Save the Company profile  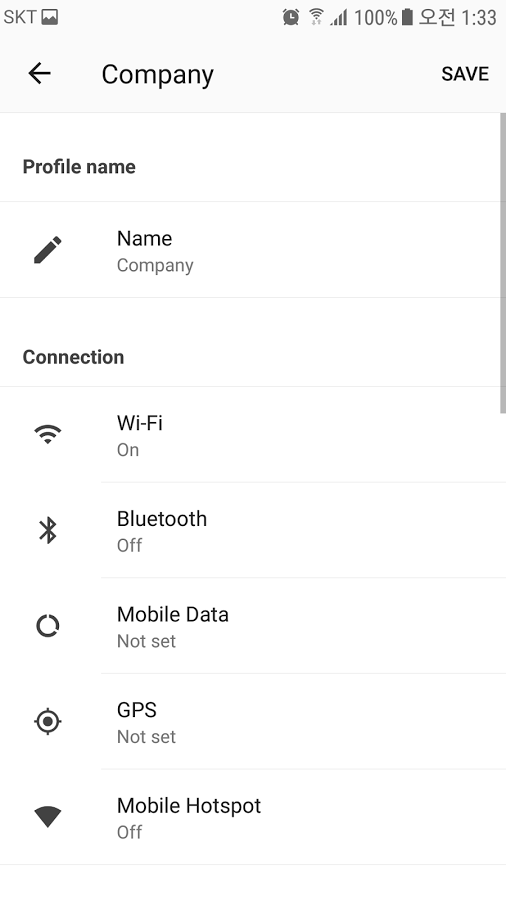[465, 74]
